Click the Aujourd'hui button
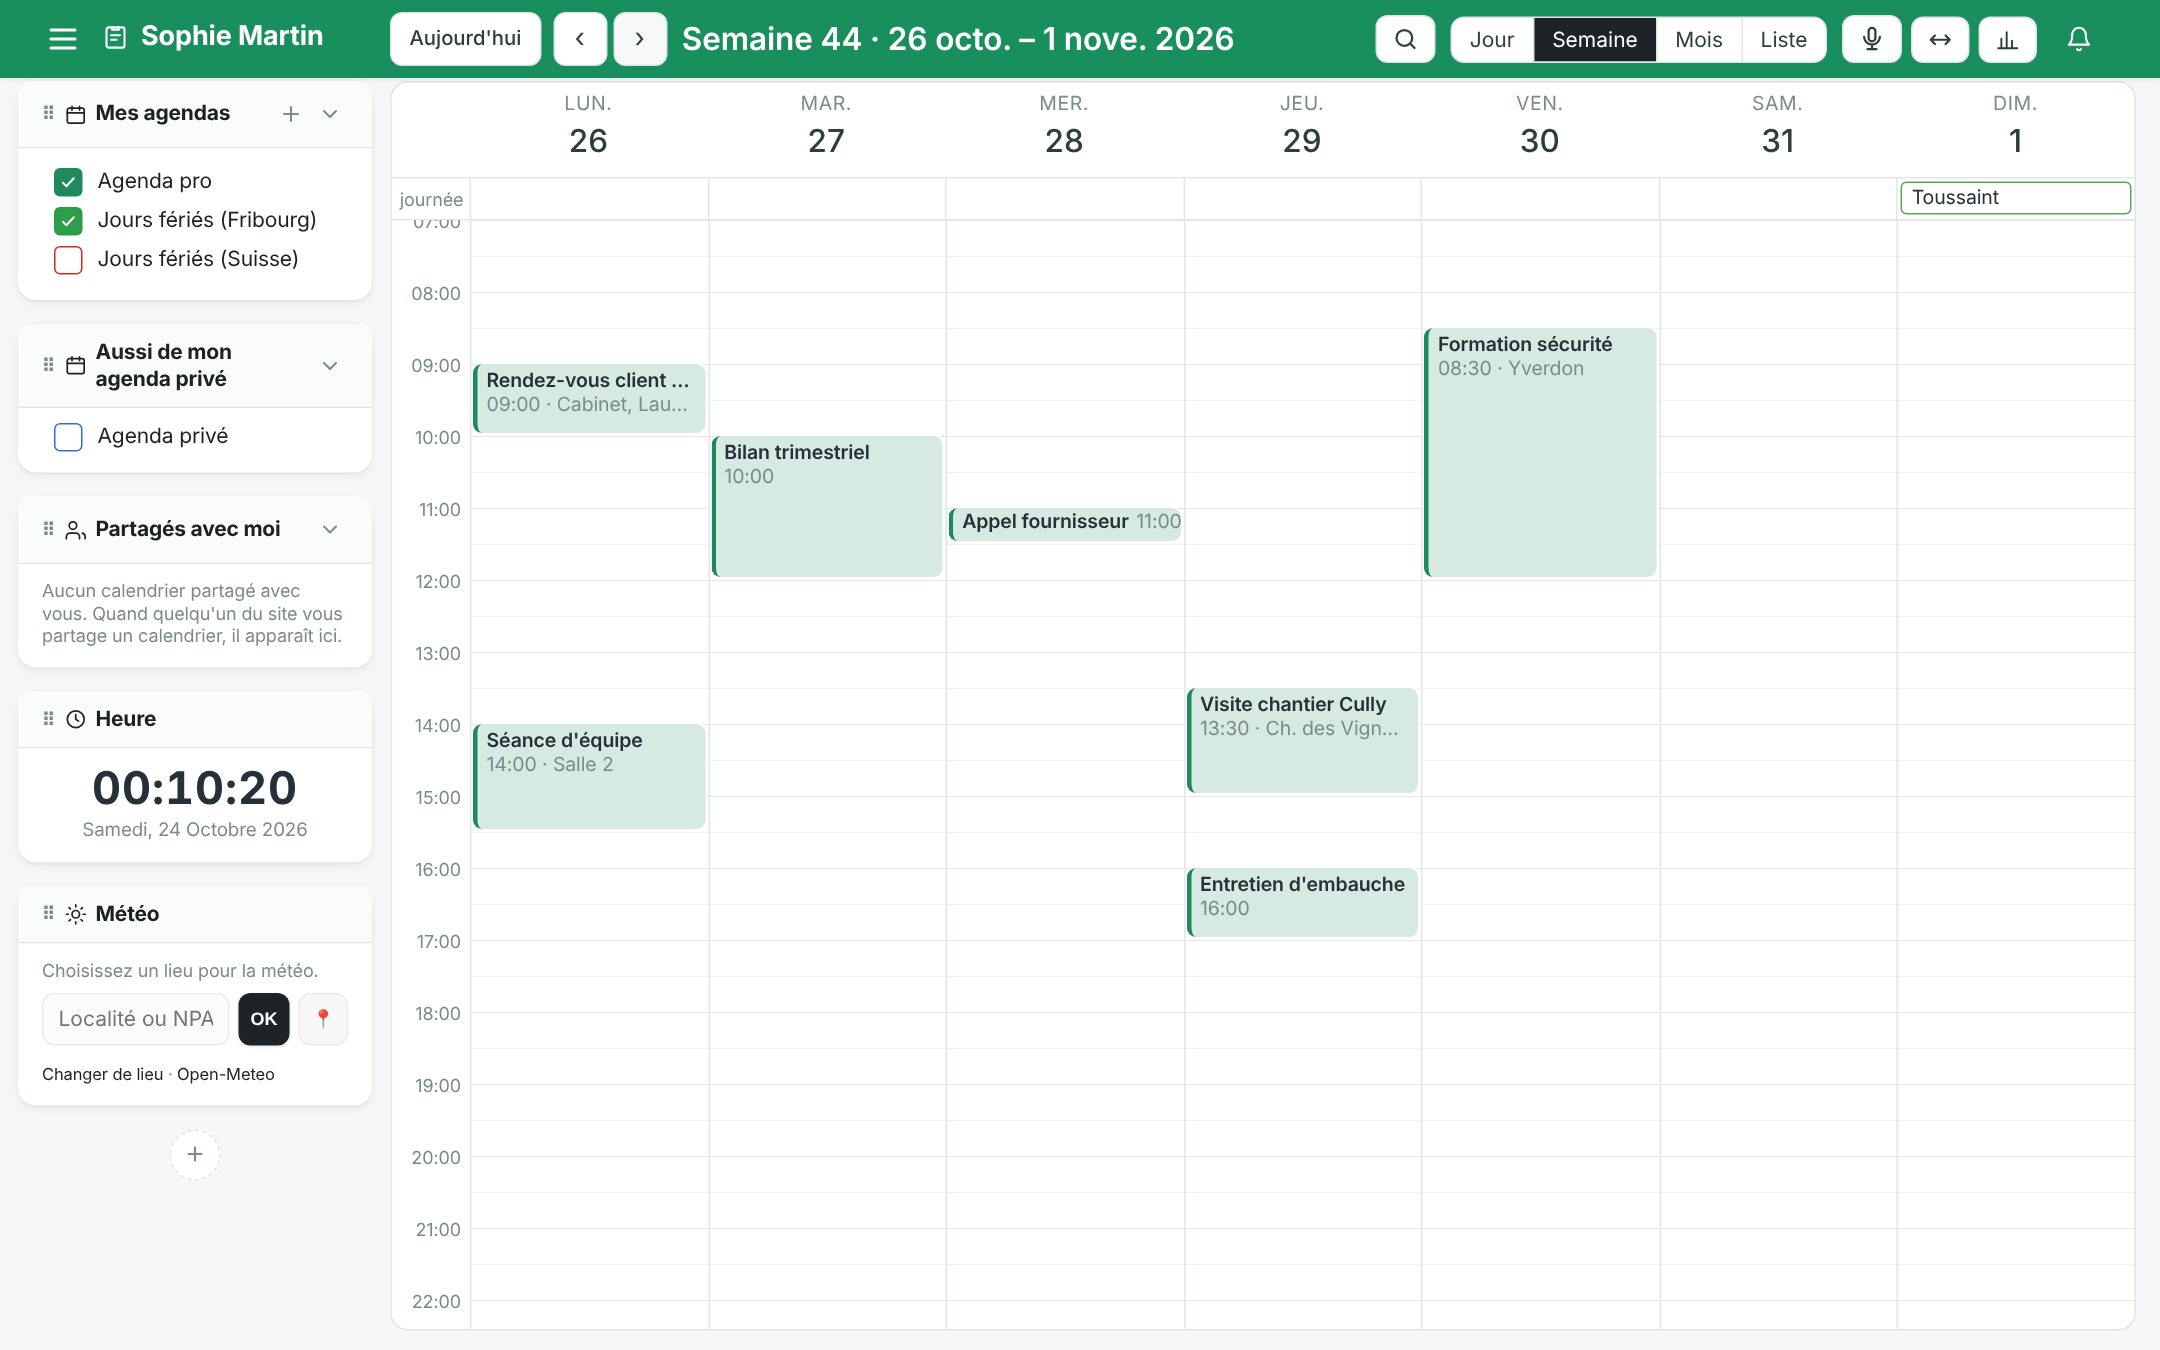2160x1350 pixels. (x=465, y=39)
